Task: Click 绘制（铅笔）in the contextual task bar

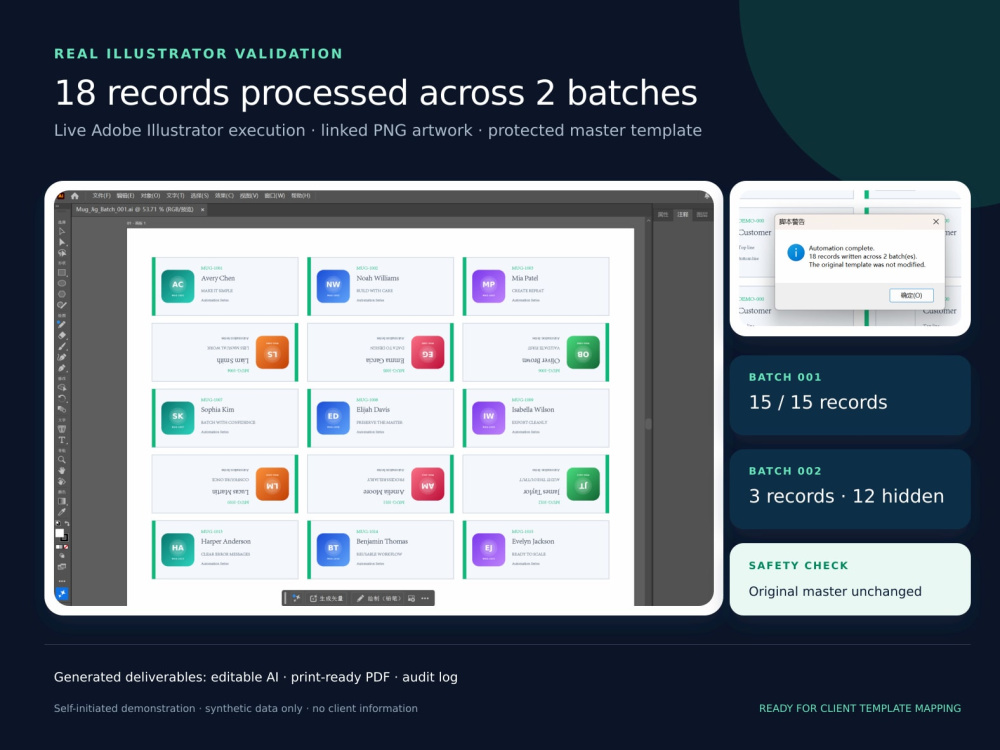Action: click(379, 598)
